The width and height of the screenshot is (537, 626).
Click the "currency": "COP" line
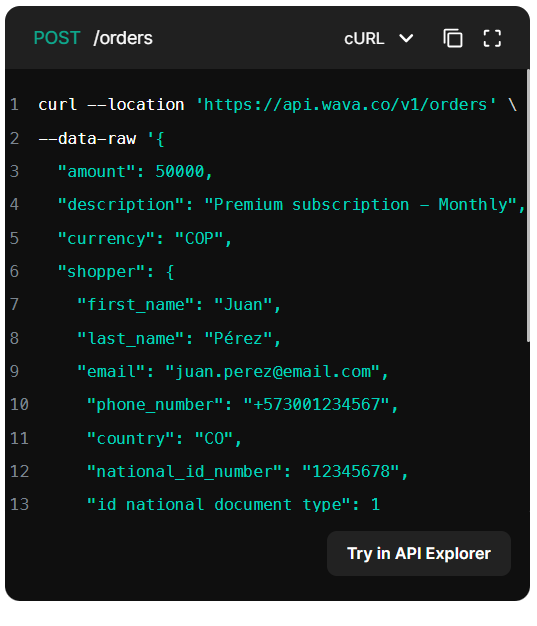145,238
